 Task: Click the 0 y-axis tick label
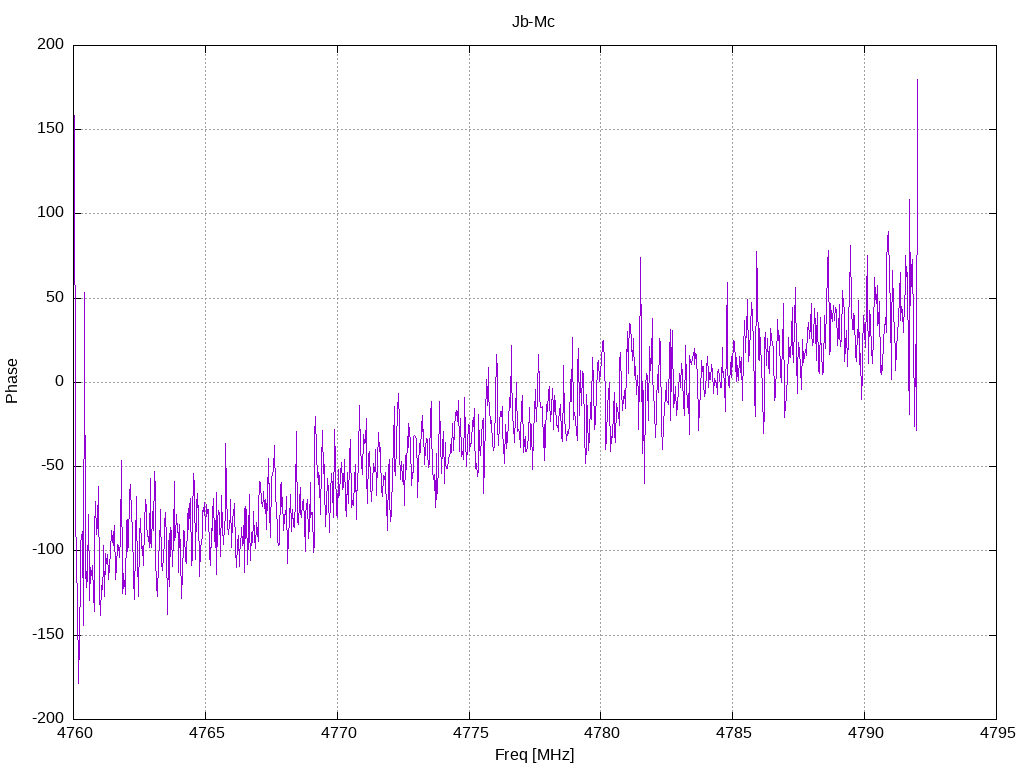tap(60, 381)
